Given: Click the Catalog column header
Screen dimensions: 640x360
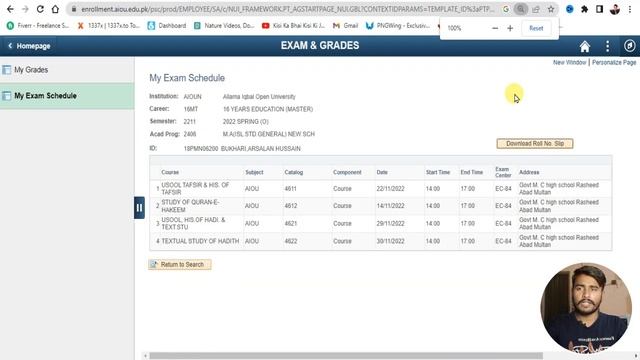Looking at the screenshot, I should click(293, 172).
